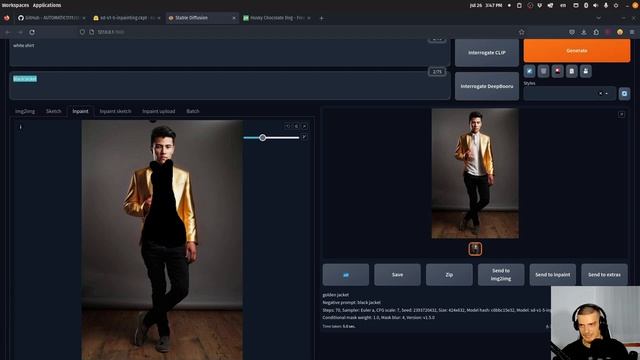Click the microphone icon in the system tray
Image resolution: width=640 pixels, height=360 pixels.
point(606,5)
